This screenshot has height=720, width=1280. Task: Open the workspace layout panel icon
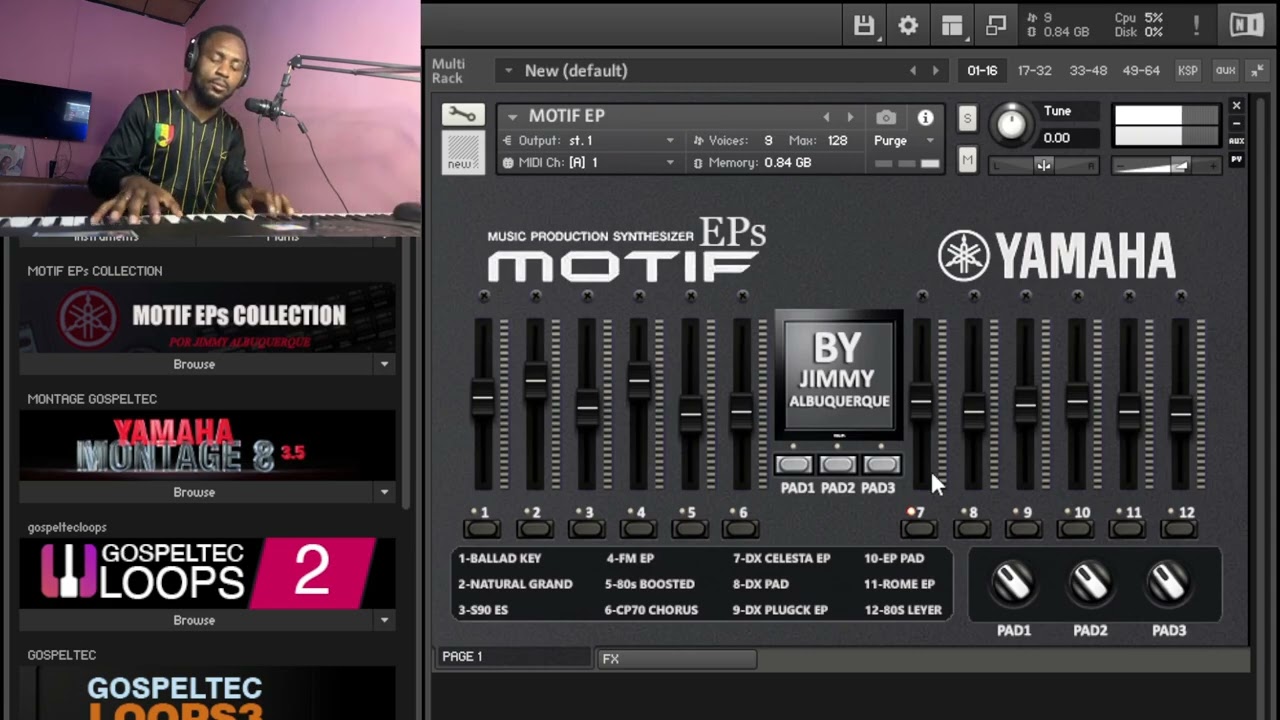[952, 27]
